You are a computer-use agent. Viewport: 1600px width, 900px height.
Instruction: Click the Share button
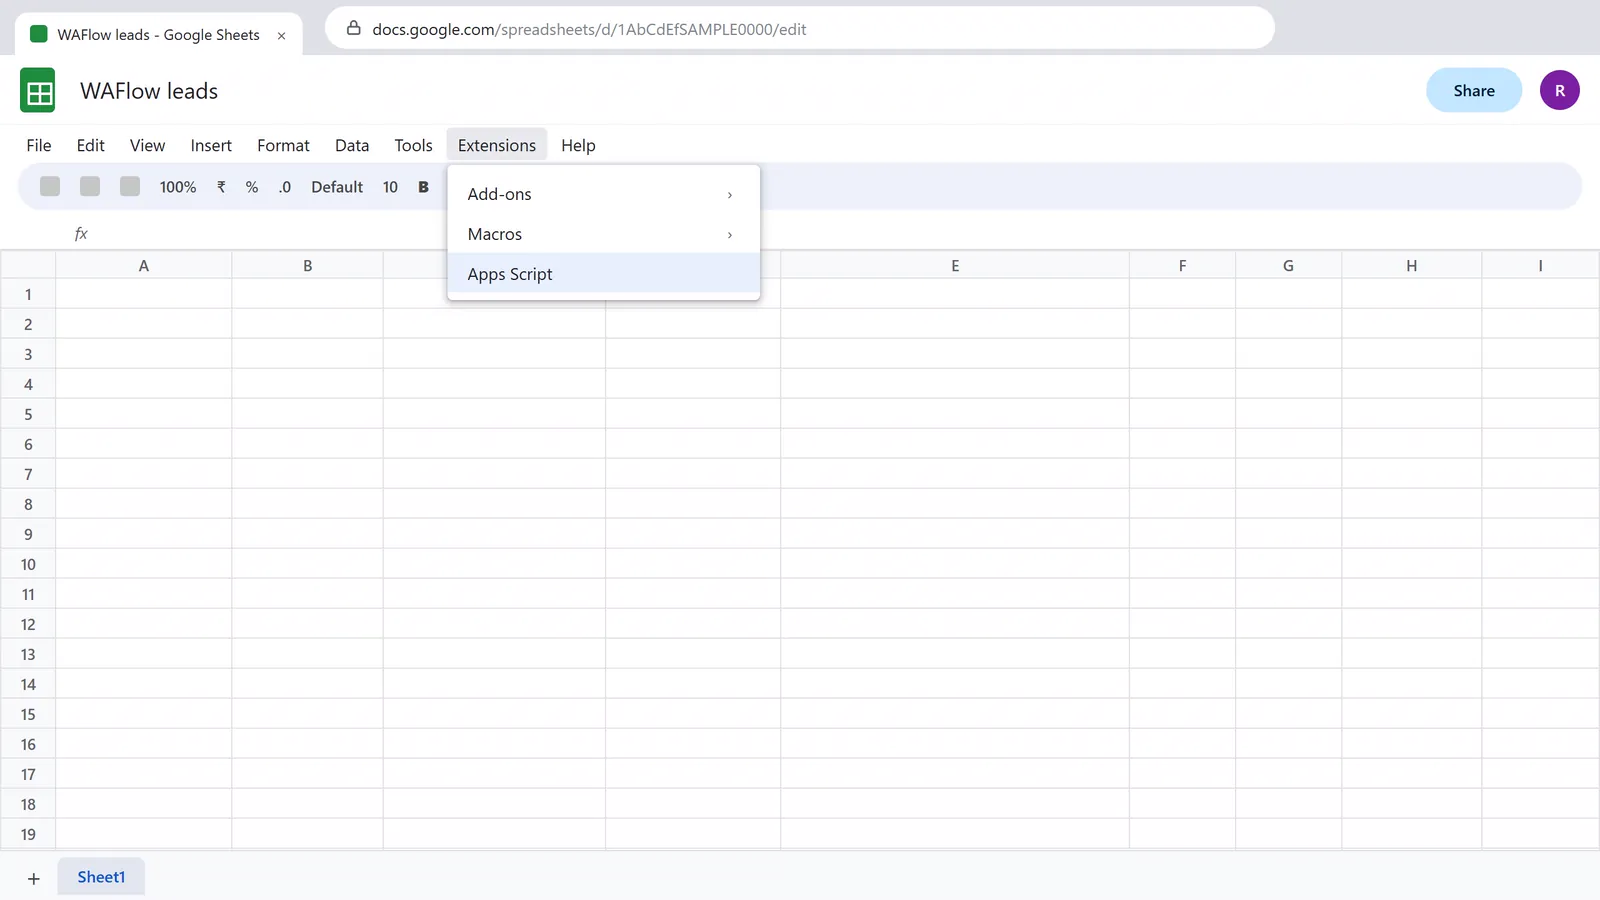tap(1474, 90)
